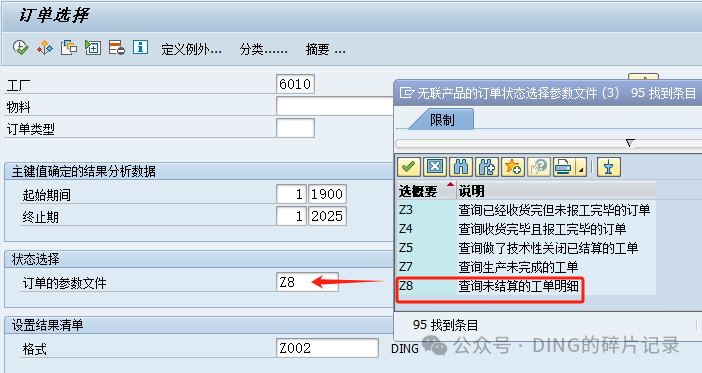This screenshot has height=373, width=702.
Task: Select row Z8 查询未结算的工单明细
Action: (x=526, y=286)
